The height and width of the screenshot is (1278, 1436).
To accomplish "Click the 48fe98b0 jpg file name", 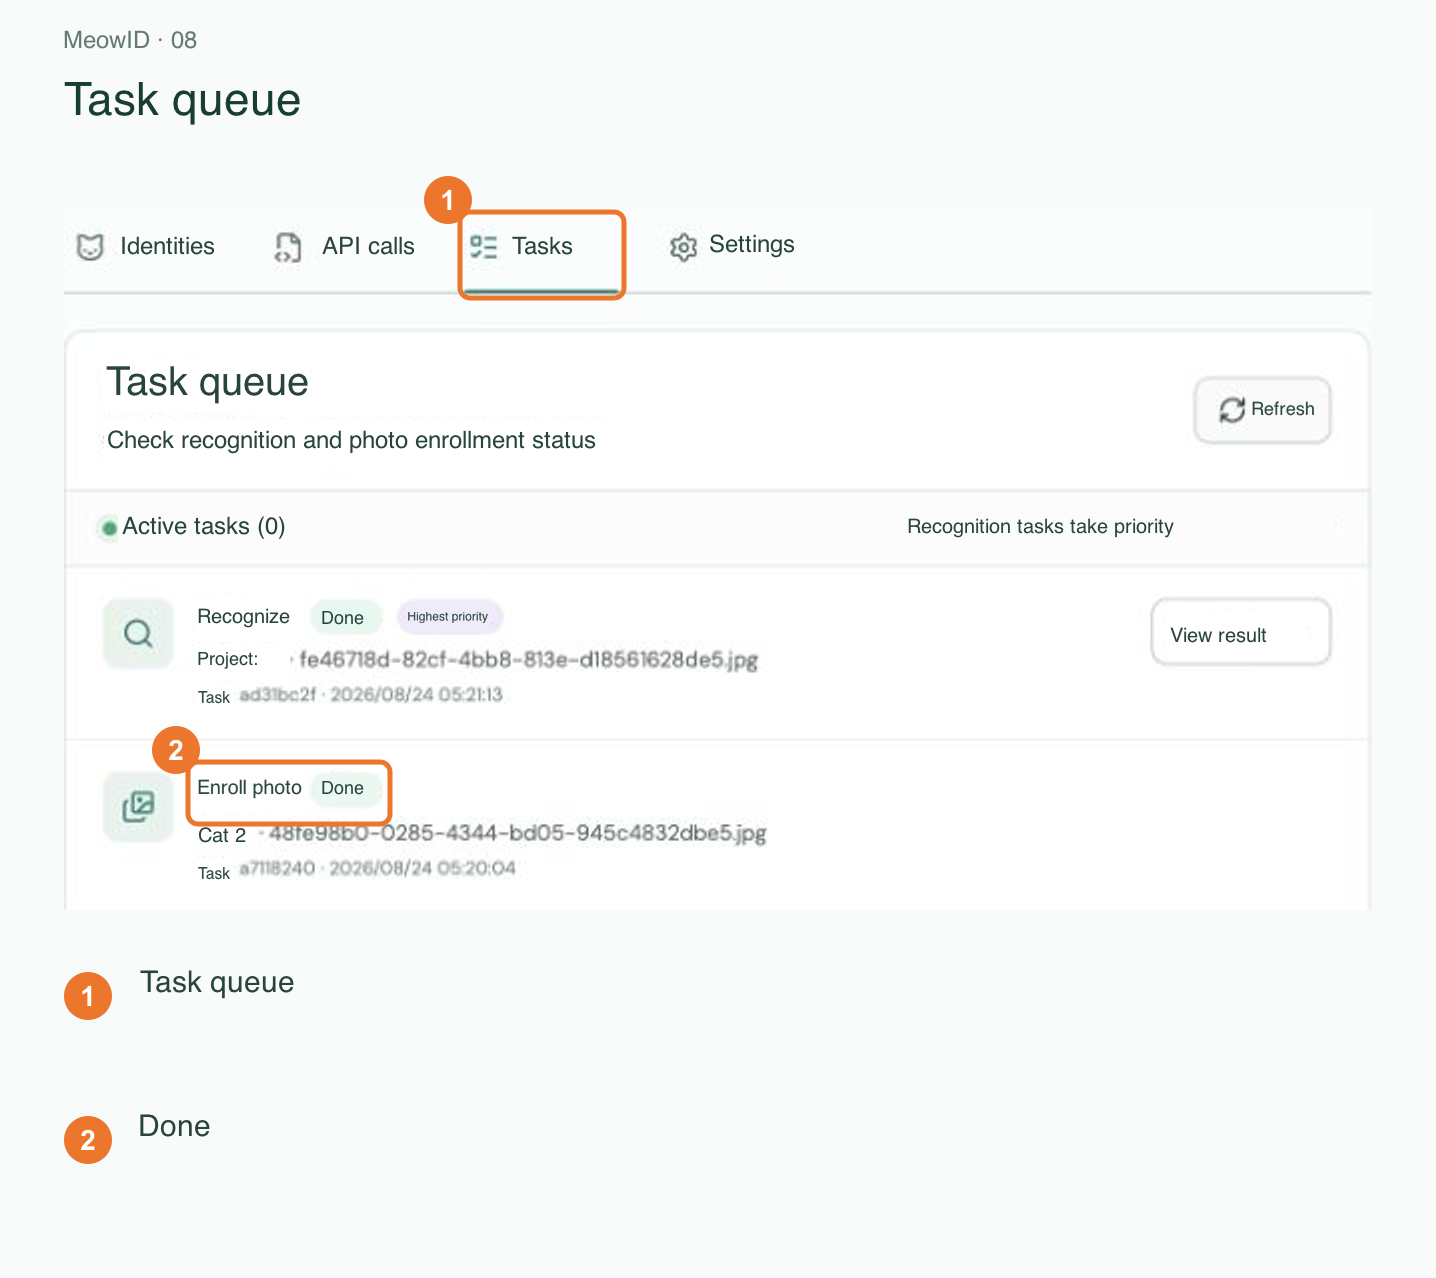I will [x=517, y=833].
